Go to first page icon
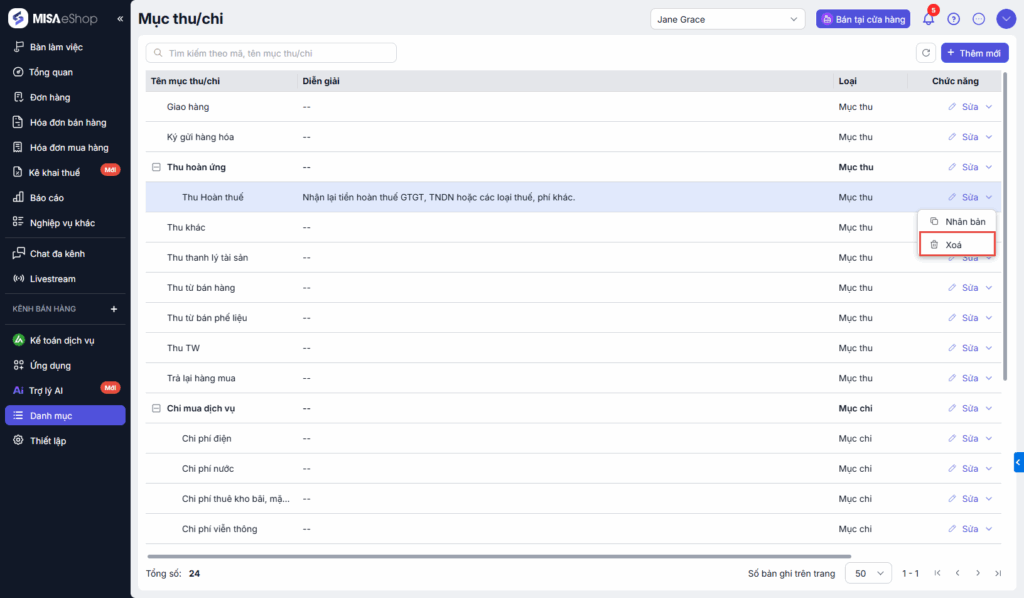The image size is (1024, 598). click(x=937, y=573)
